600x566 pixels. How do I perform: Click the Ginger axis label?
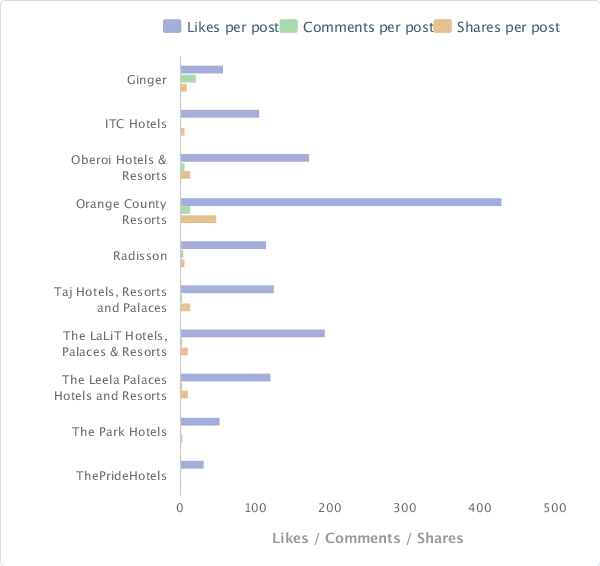tap(147, 80)
